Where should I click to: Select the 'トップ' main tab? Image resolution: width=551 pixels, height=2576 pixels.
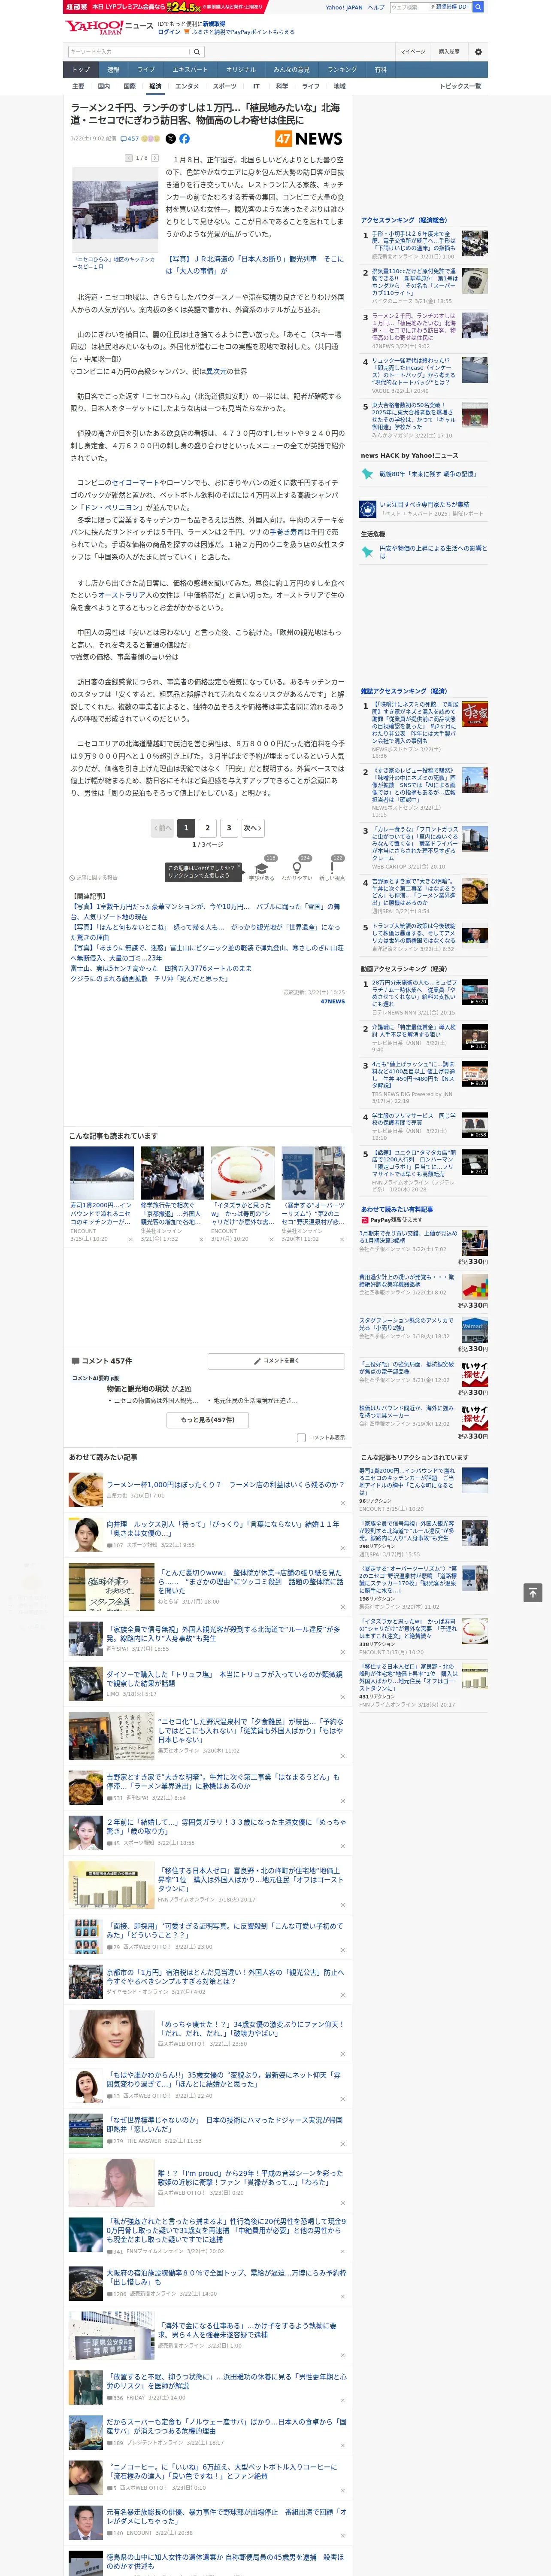tap(81, 69)
